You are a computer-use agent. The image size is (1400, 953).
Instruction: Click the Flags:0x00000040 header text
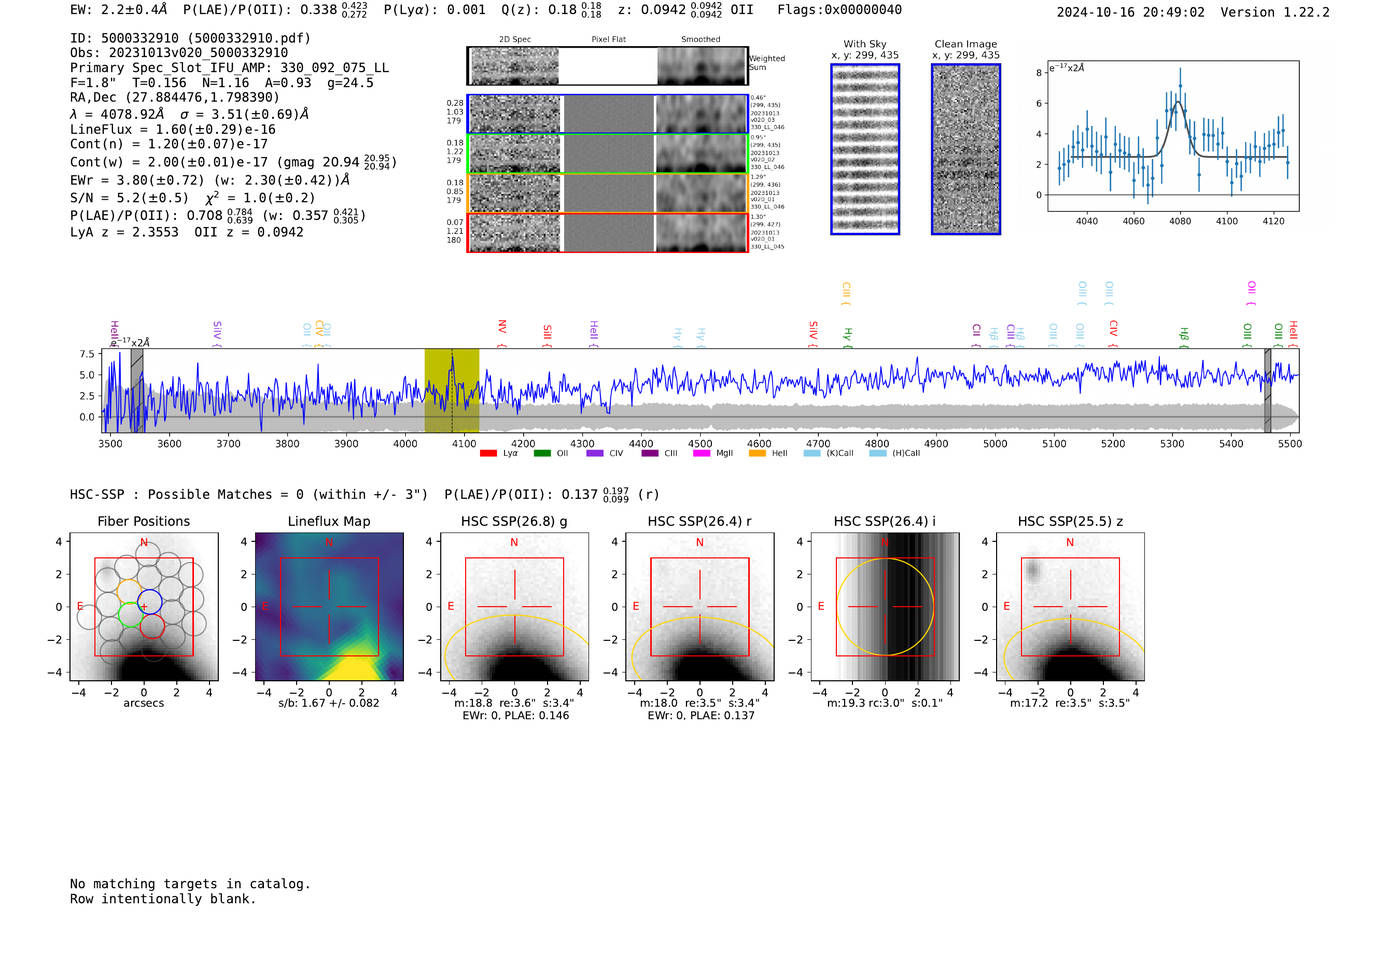[x=839, y=10]
